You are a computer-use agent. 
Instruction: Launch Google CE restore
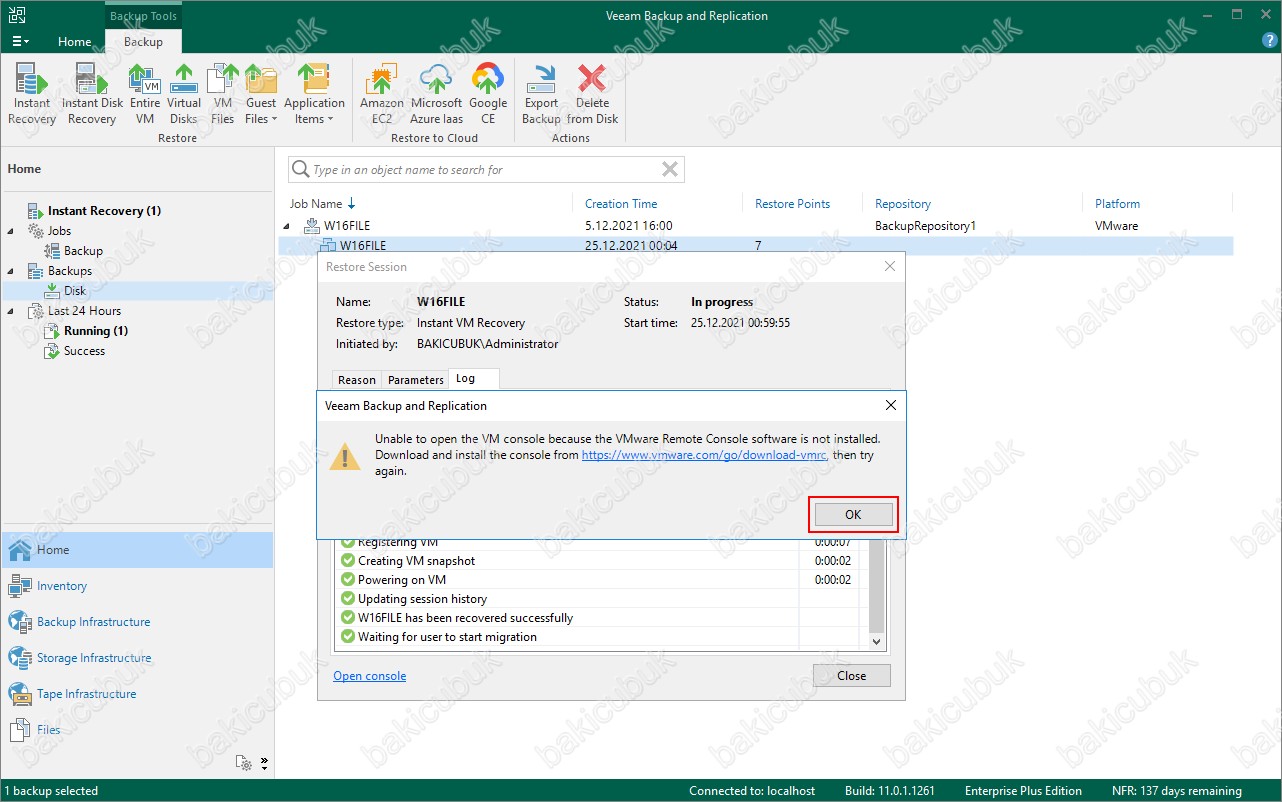point(488,94)
